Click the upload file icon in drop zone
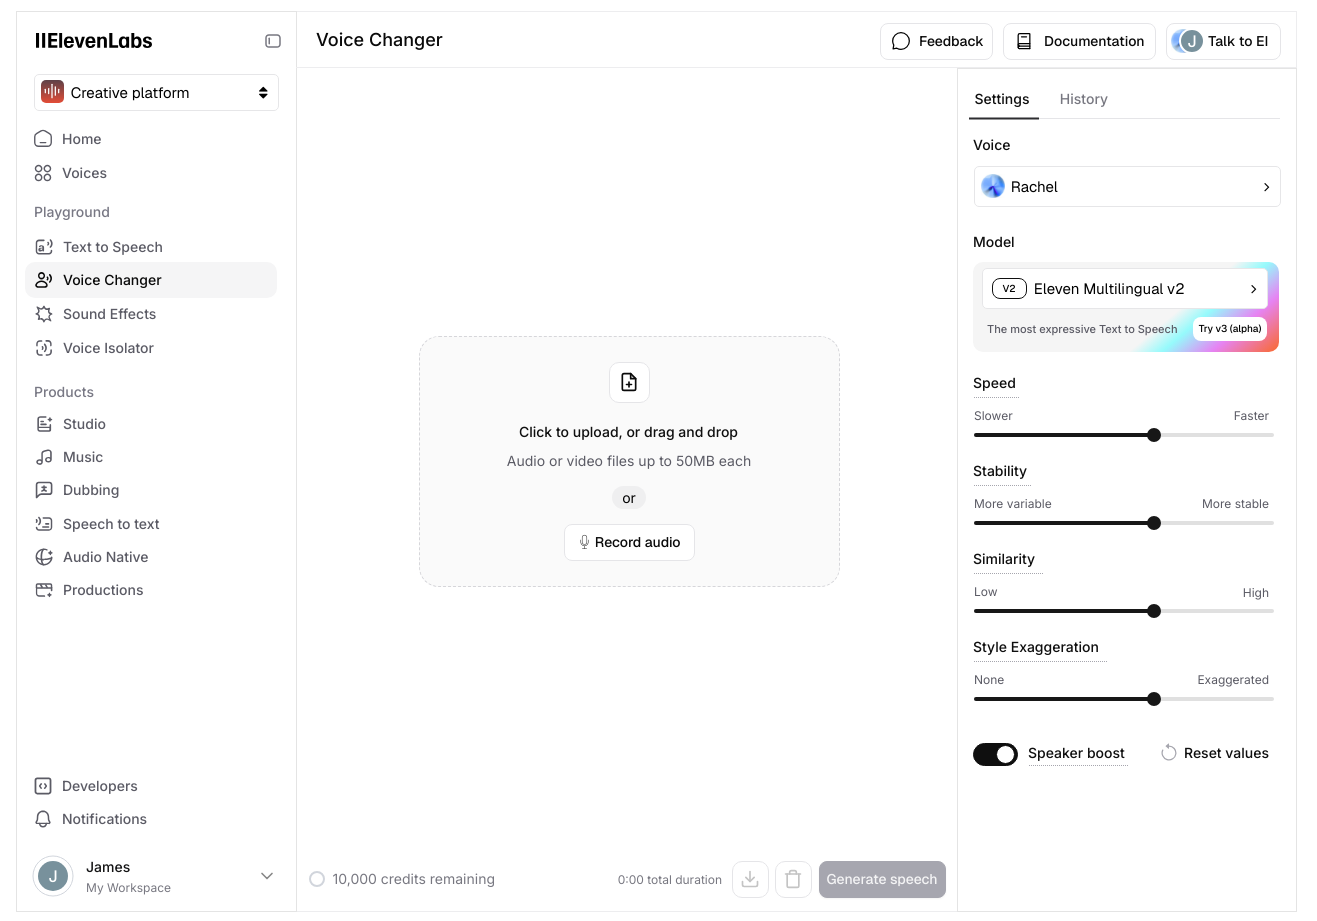 tap(629, 382)
